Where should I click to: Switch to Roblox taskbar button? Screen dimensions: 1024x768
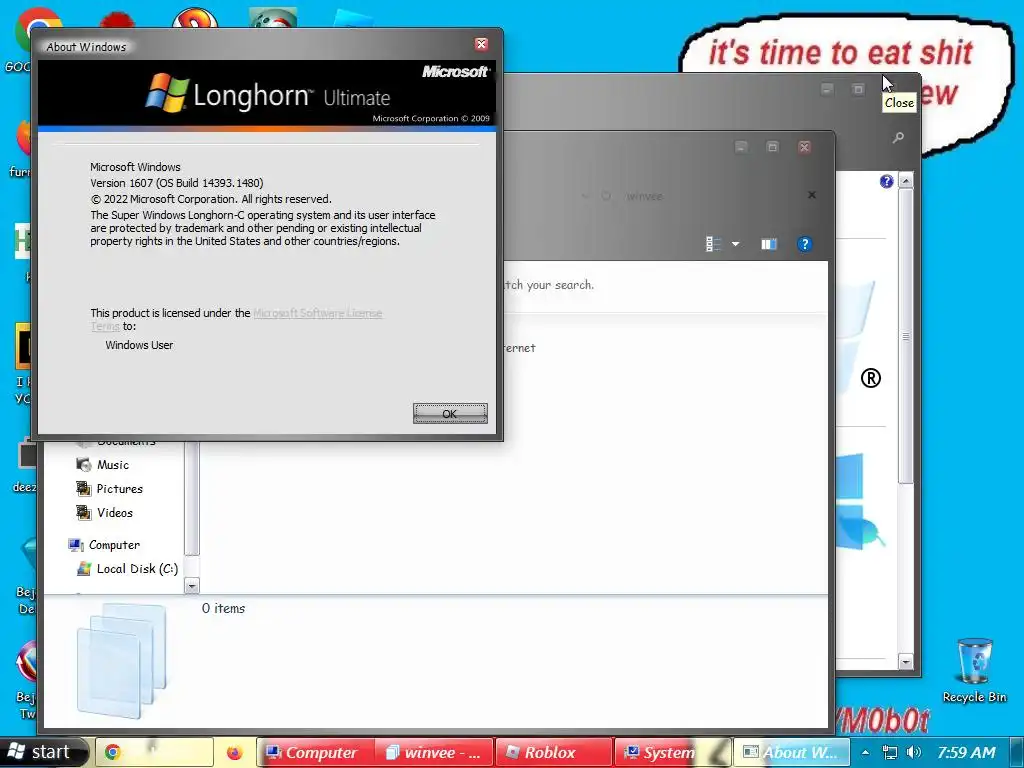(x=554, y=752)
